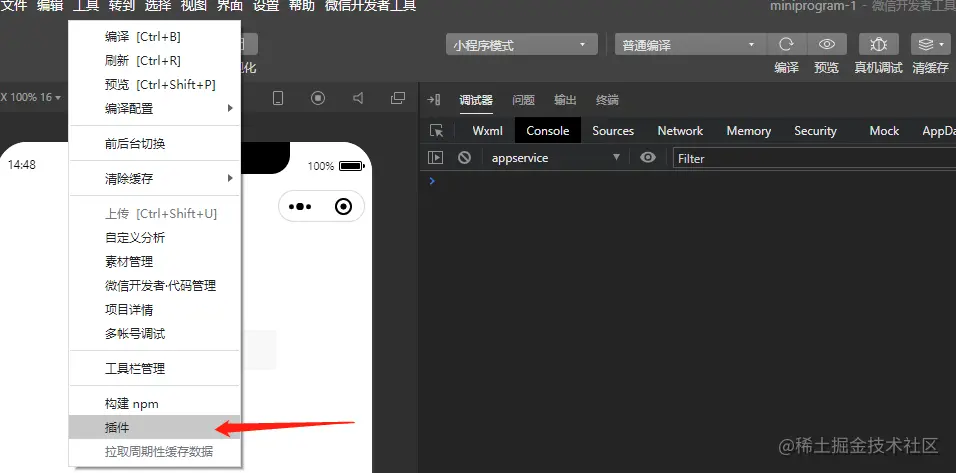Select 项目详情 menu entry
The width and height of the screenshot is (956, 473).
pos(155,310)
